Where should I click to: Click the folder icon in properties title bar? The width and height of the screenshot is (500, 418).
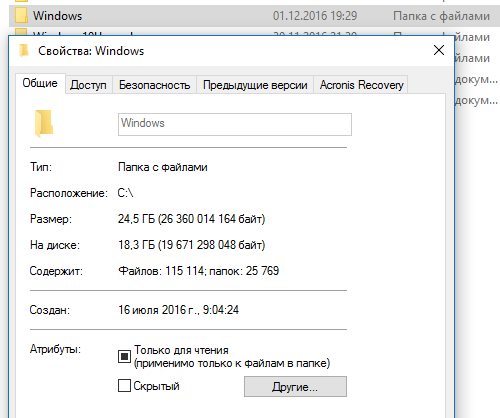(24, 51)
